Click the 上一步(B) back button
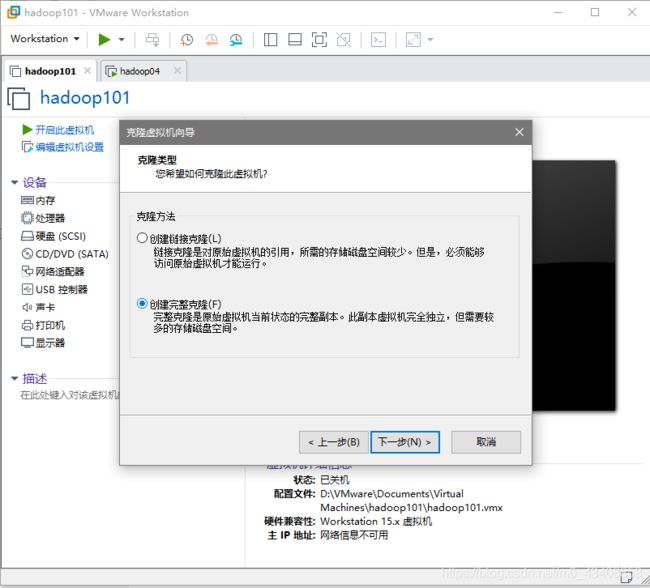This screenshot has width=650, height=588. (334, 442)
